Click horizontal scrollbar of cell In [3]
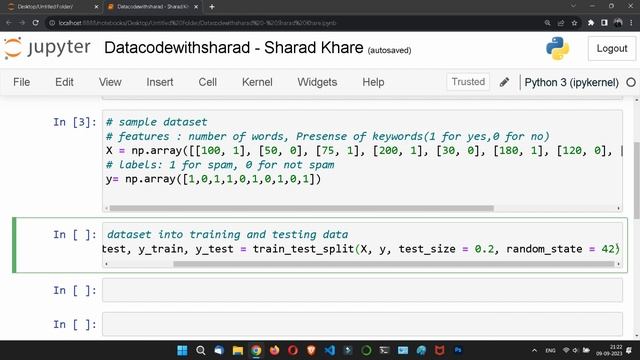 pyautogui.click(x=302, y=208)
